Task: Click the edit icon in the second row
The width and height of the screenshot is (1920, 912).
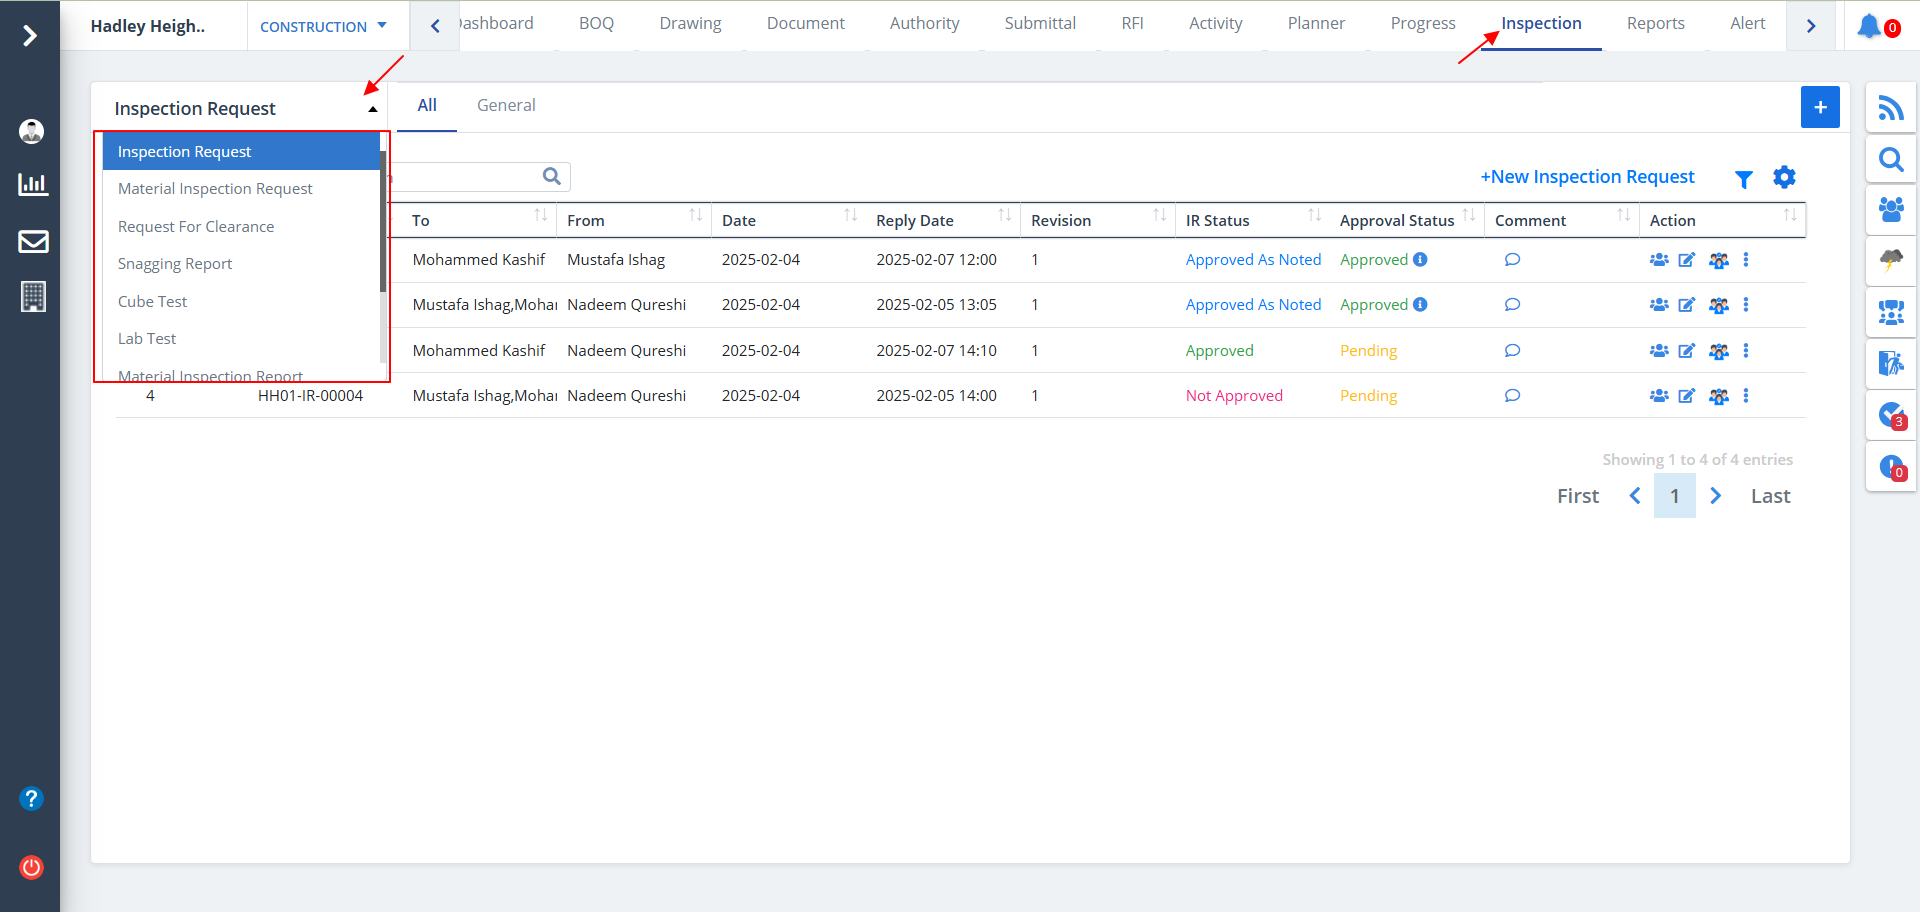Action: pyautogui.click(x=1686, y=305)
